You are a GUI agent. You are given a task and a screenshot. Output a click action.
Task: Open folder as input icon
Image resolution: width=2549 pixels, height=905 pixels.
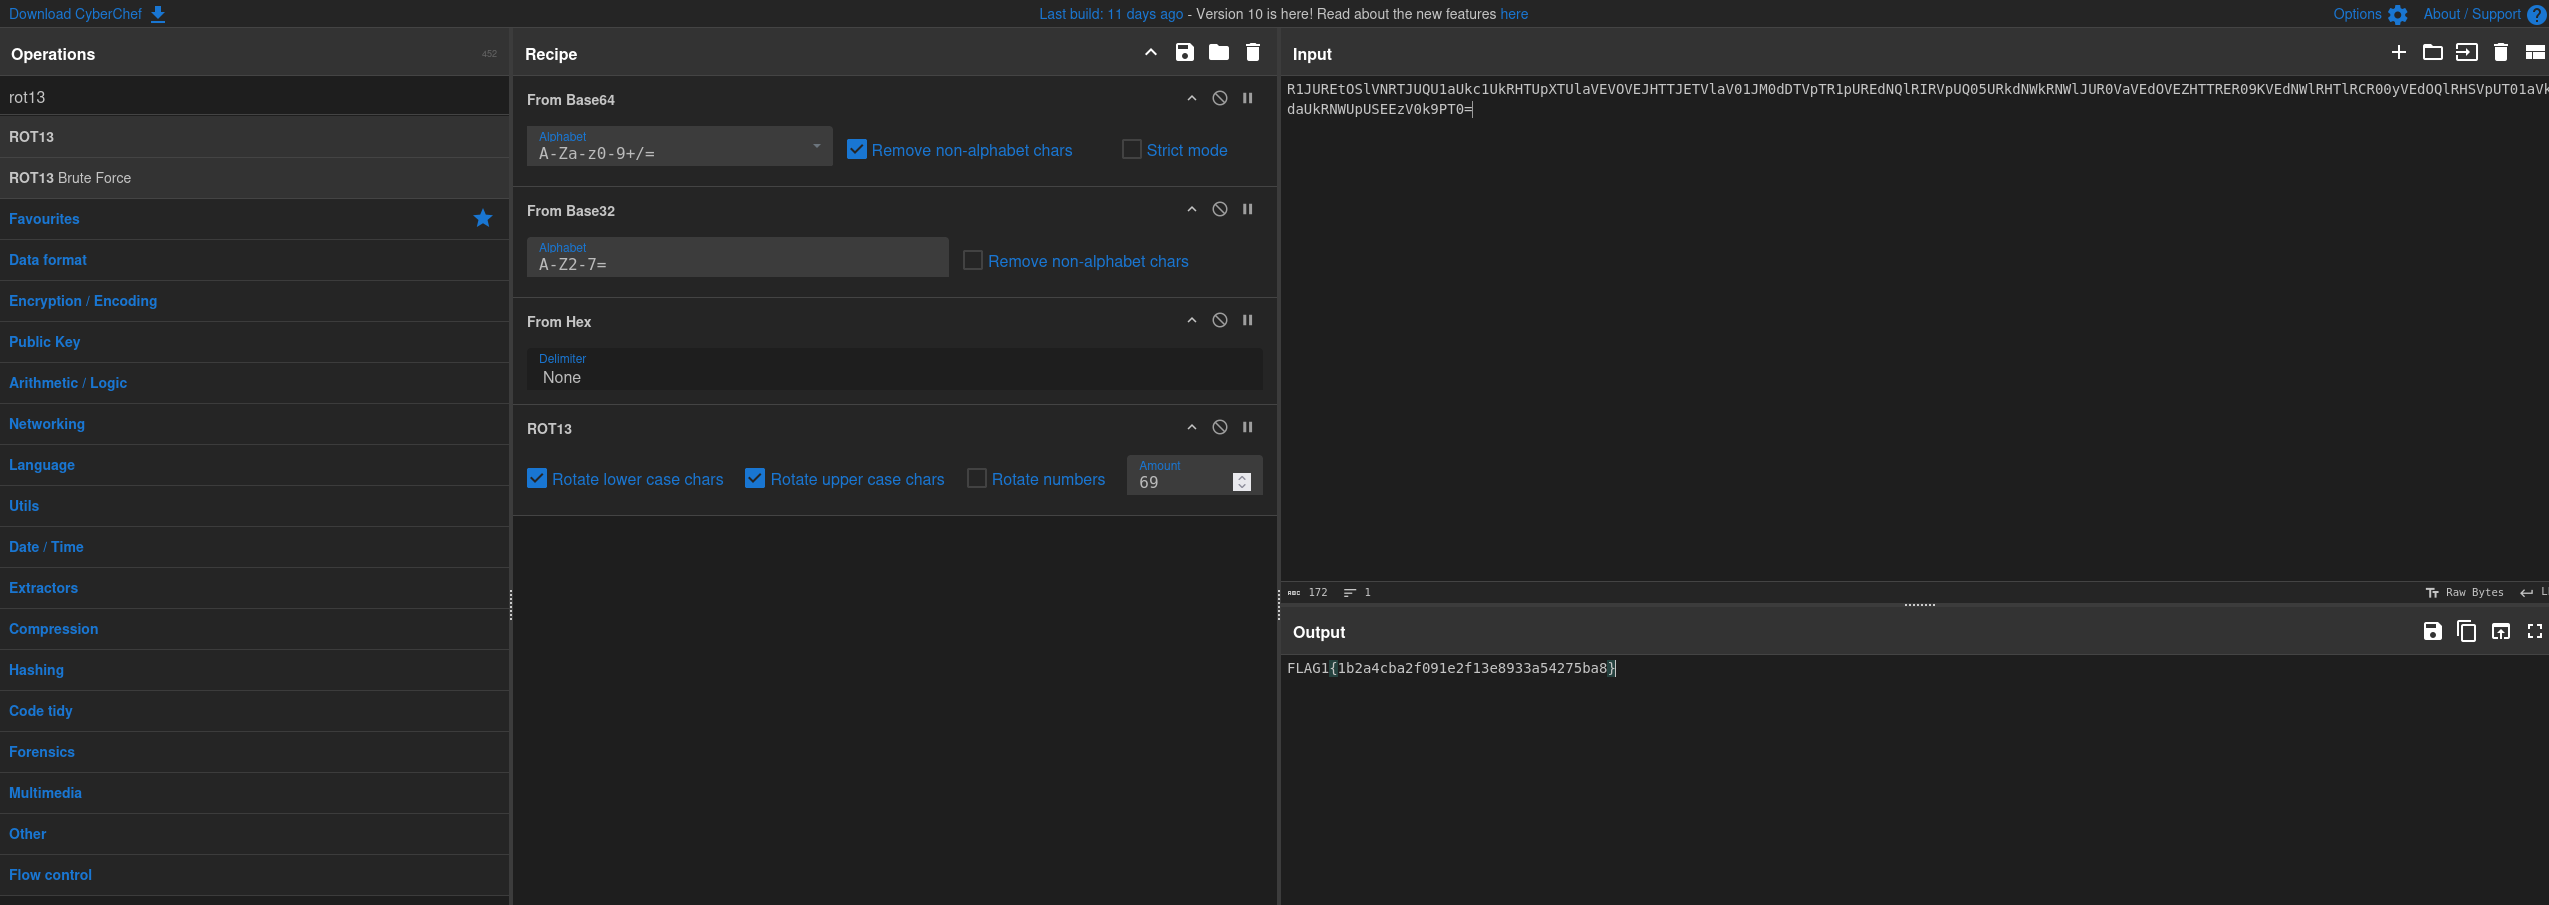click(2432, 53)
